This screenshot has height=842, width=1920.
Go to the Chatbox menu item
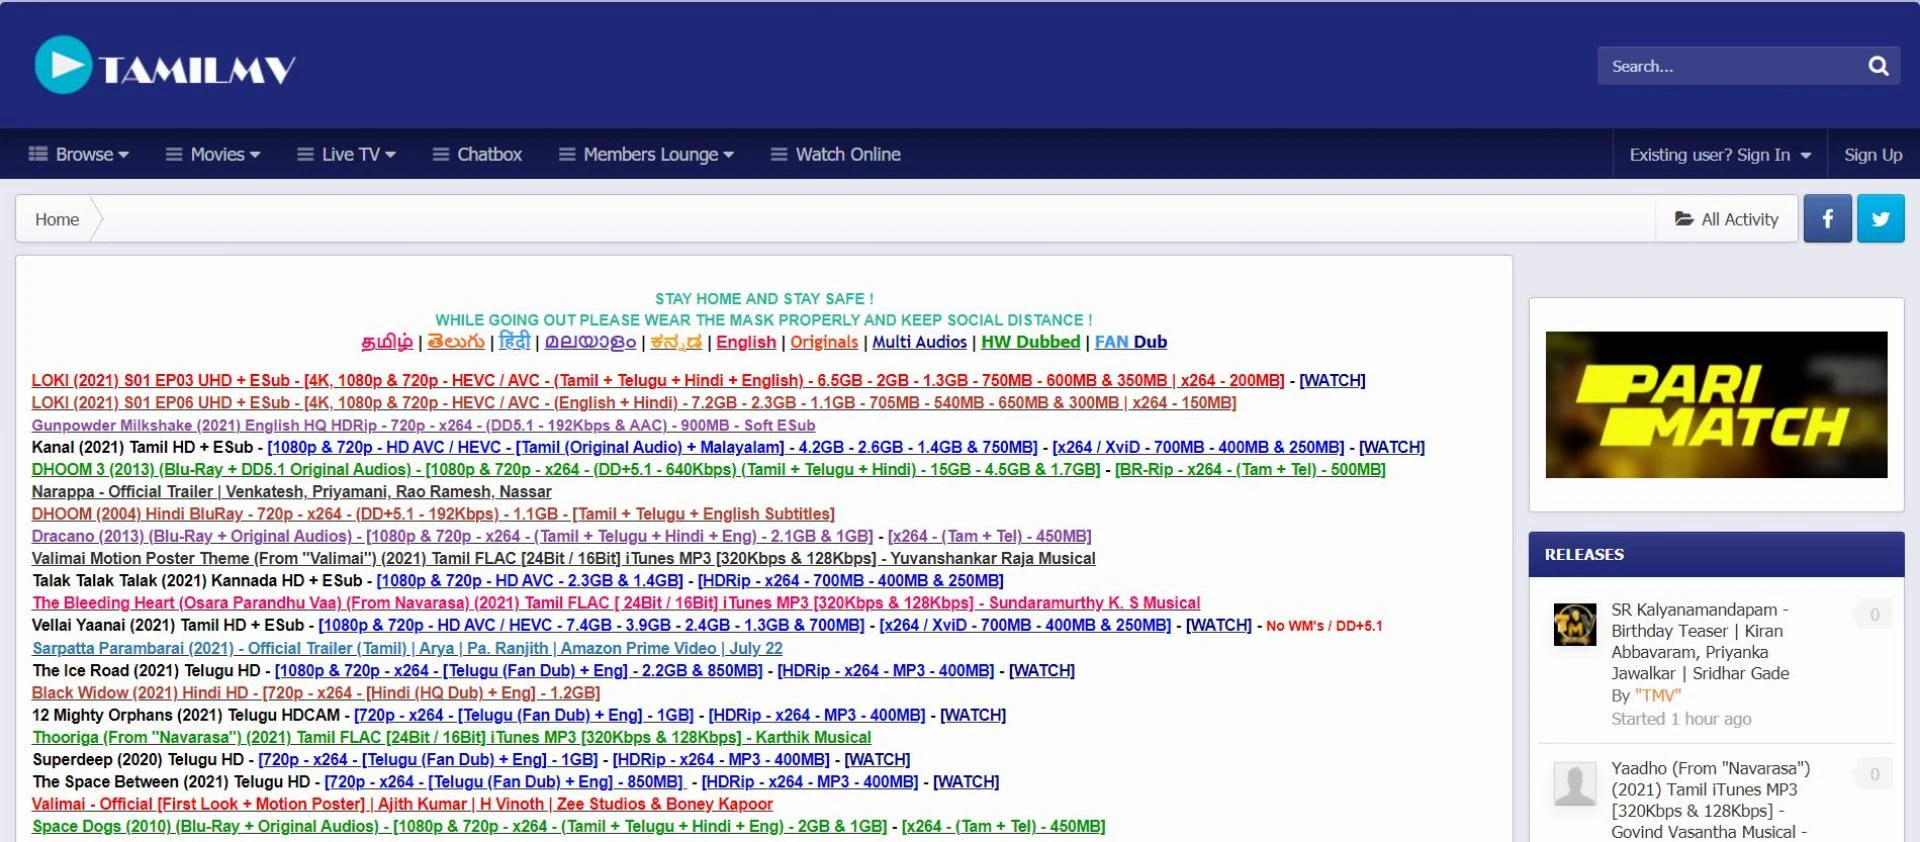coord(477,154)
